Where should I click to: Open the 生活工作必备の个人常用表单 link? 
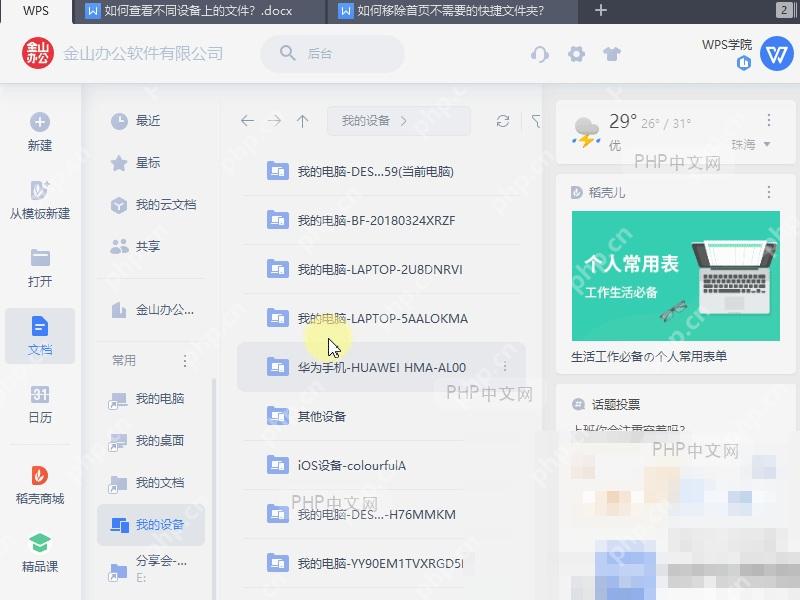[x=649, y=357]
